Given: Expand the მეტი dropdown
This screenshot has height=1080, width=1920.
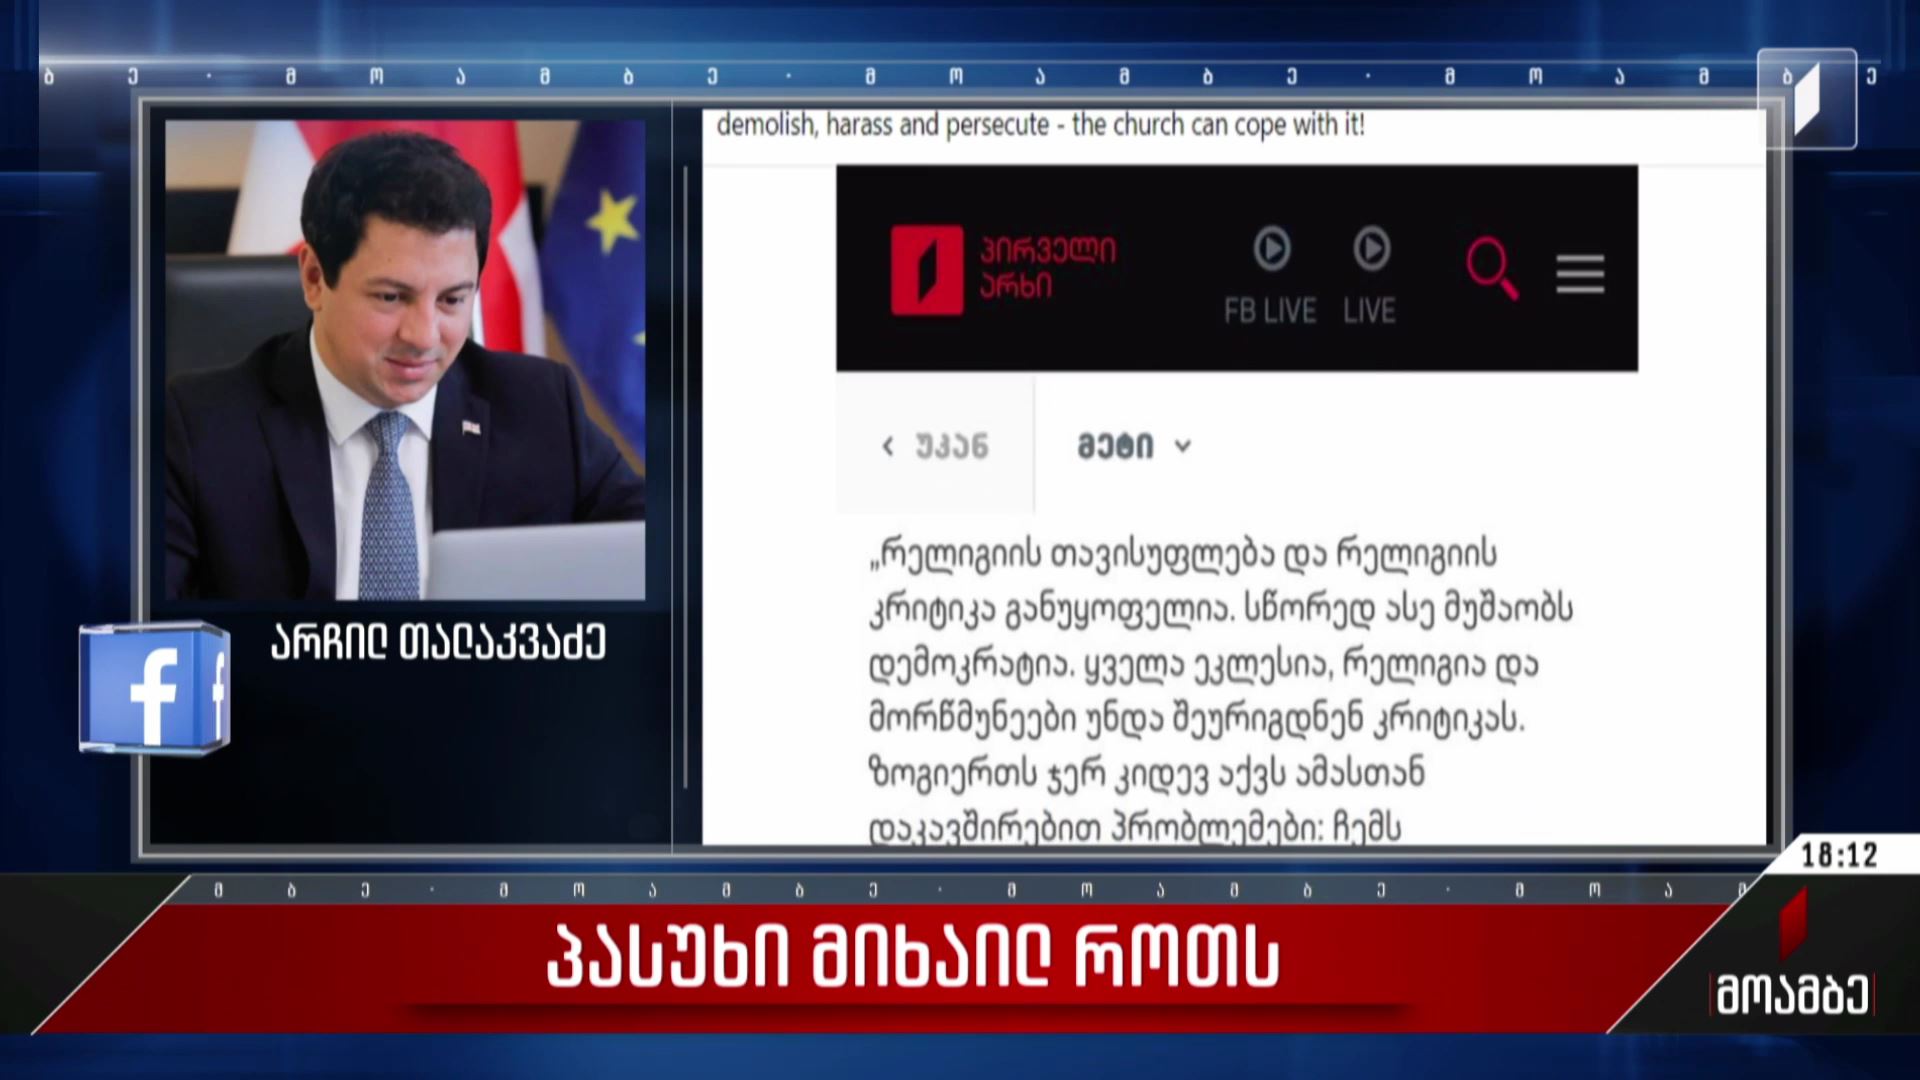Looking at the screenshot, I should coord(1134,446).
